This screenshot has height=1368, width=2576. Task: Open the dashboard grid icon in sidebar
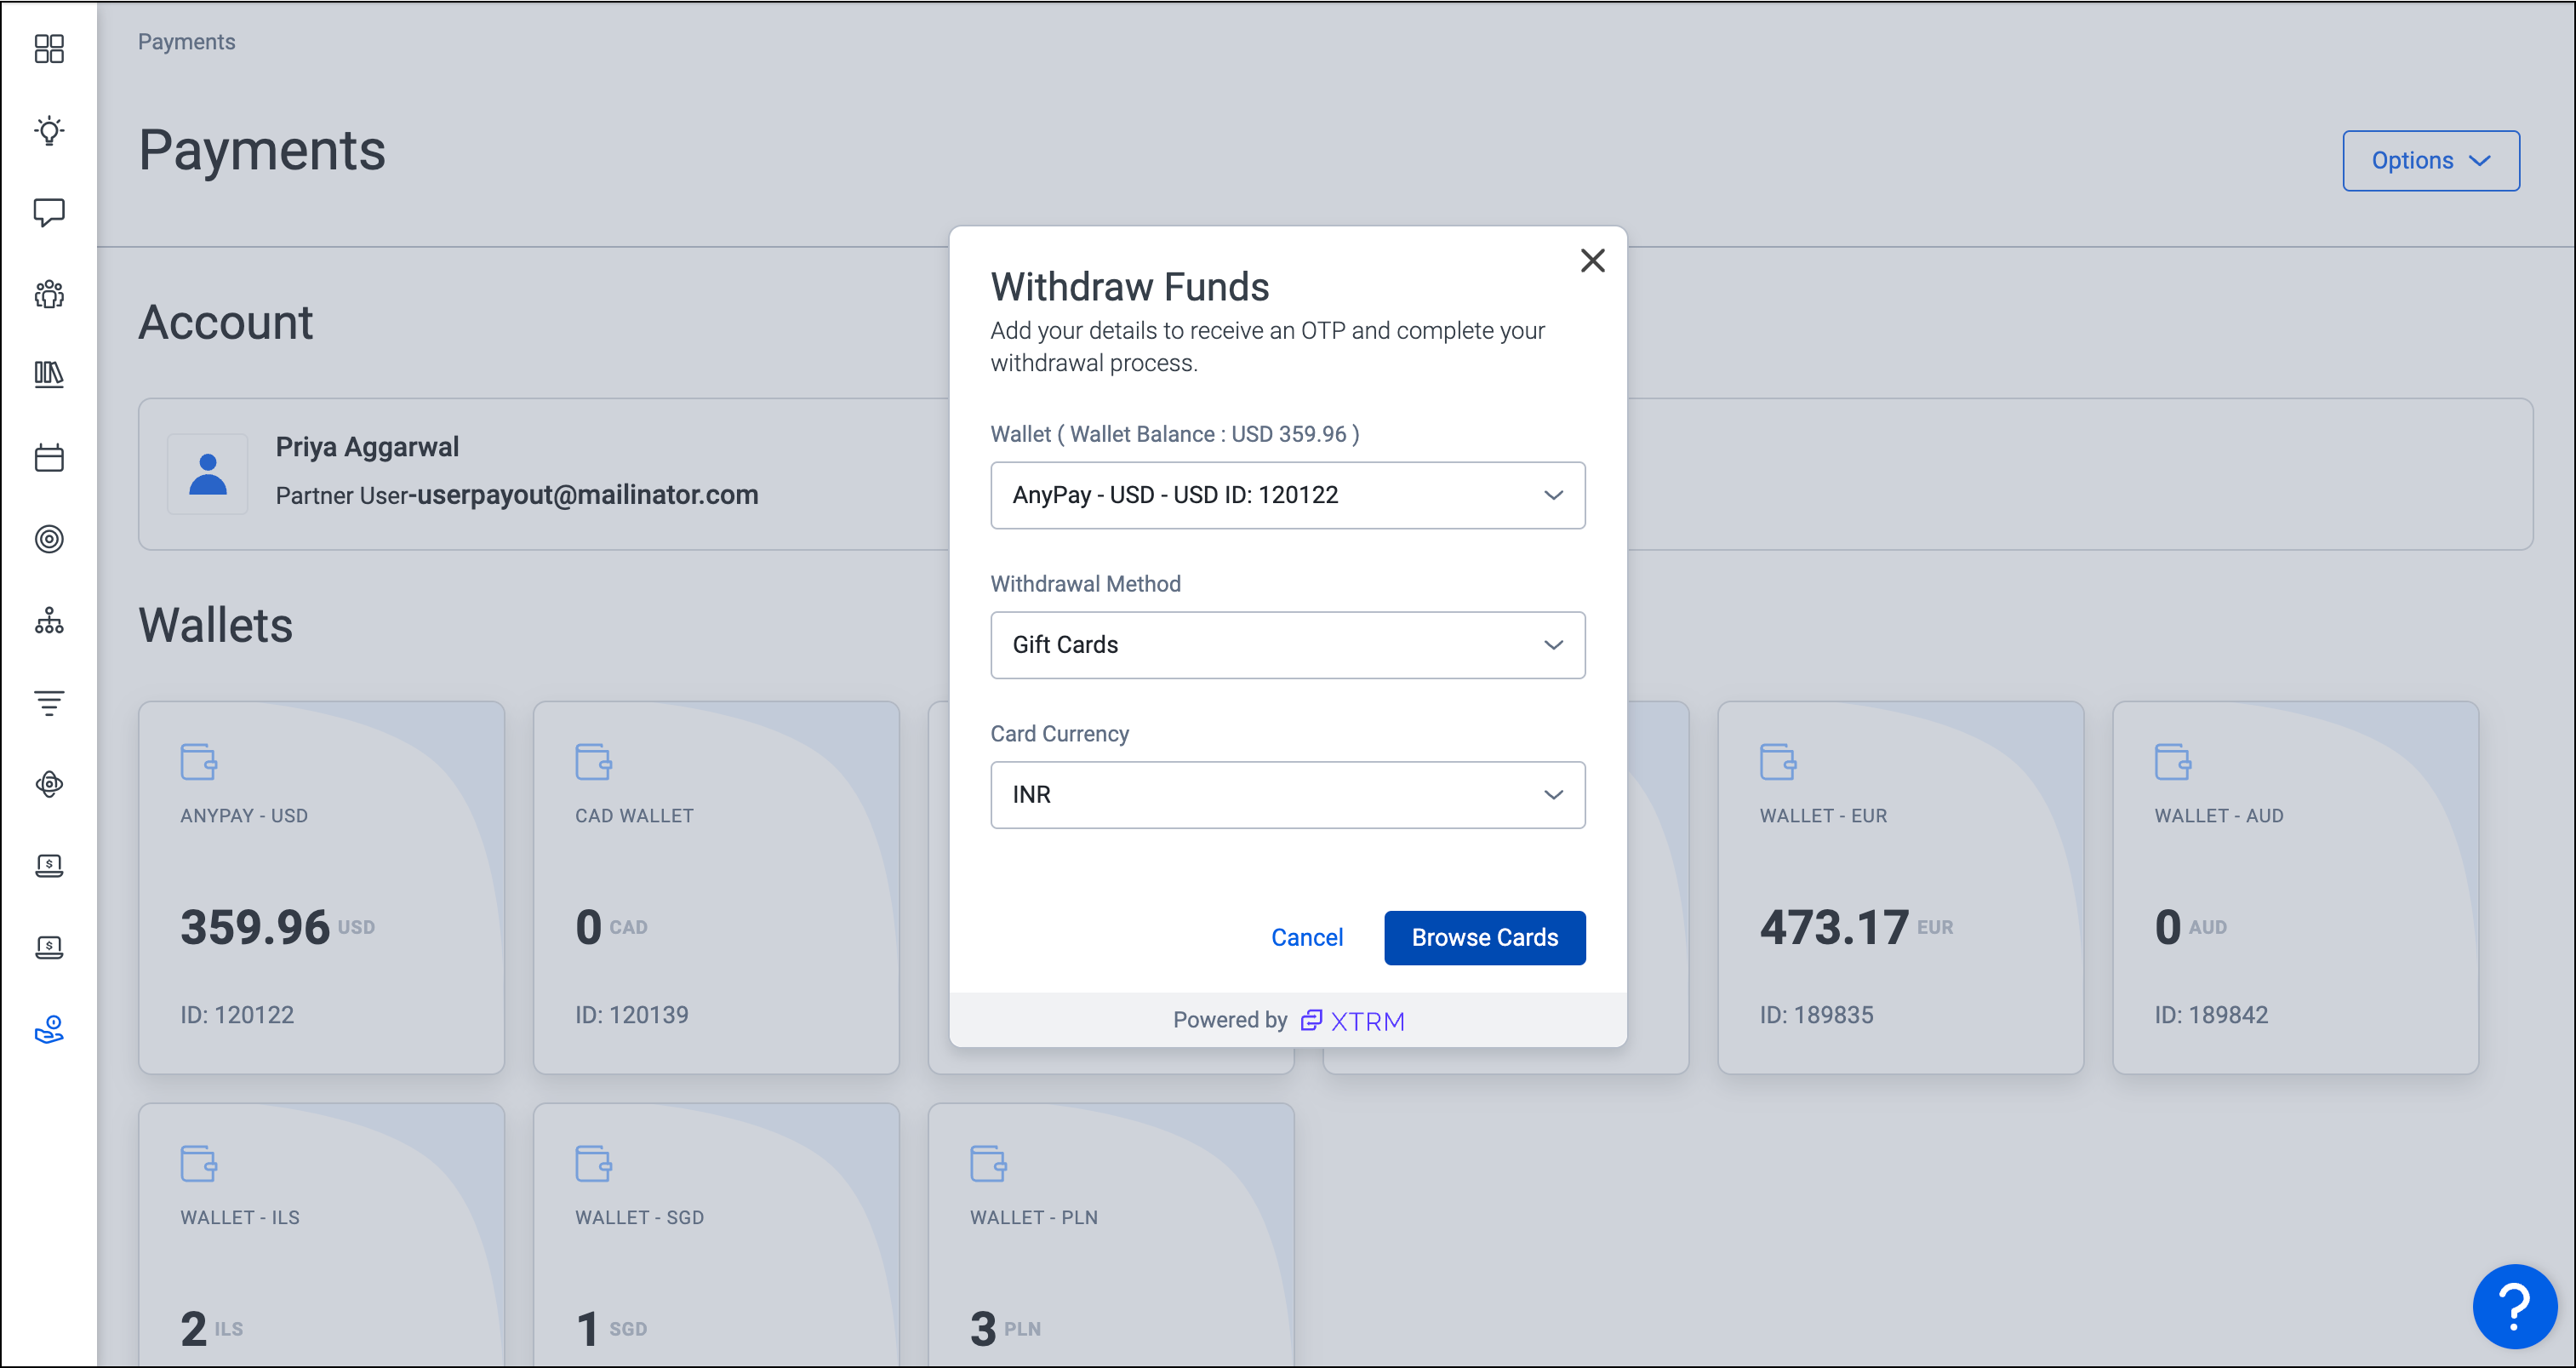(x=49, y=48)
